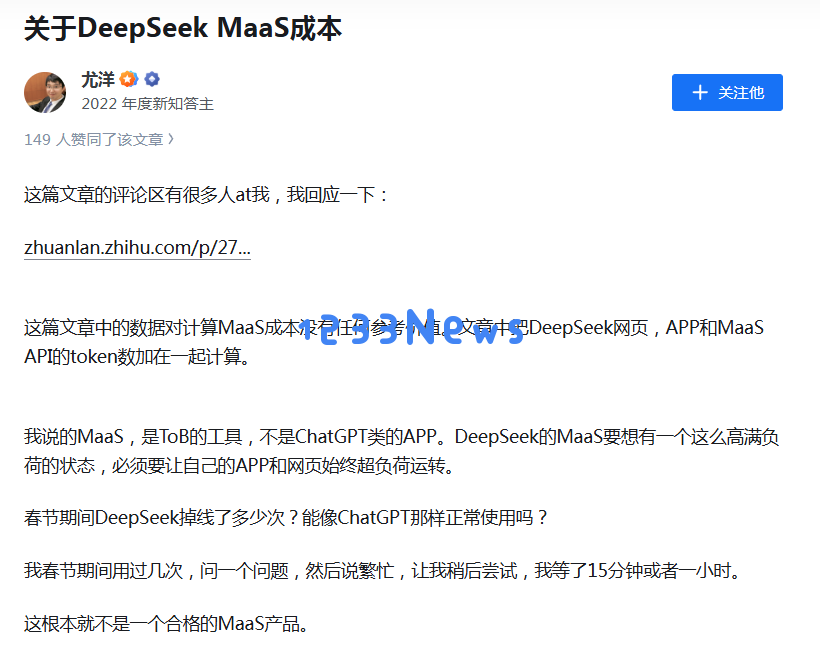Click the line starting 荷的状态，必须要让自己的APP
This screenshot has width=820, height=655.
(239, 465)
